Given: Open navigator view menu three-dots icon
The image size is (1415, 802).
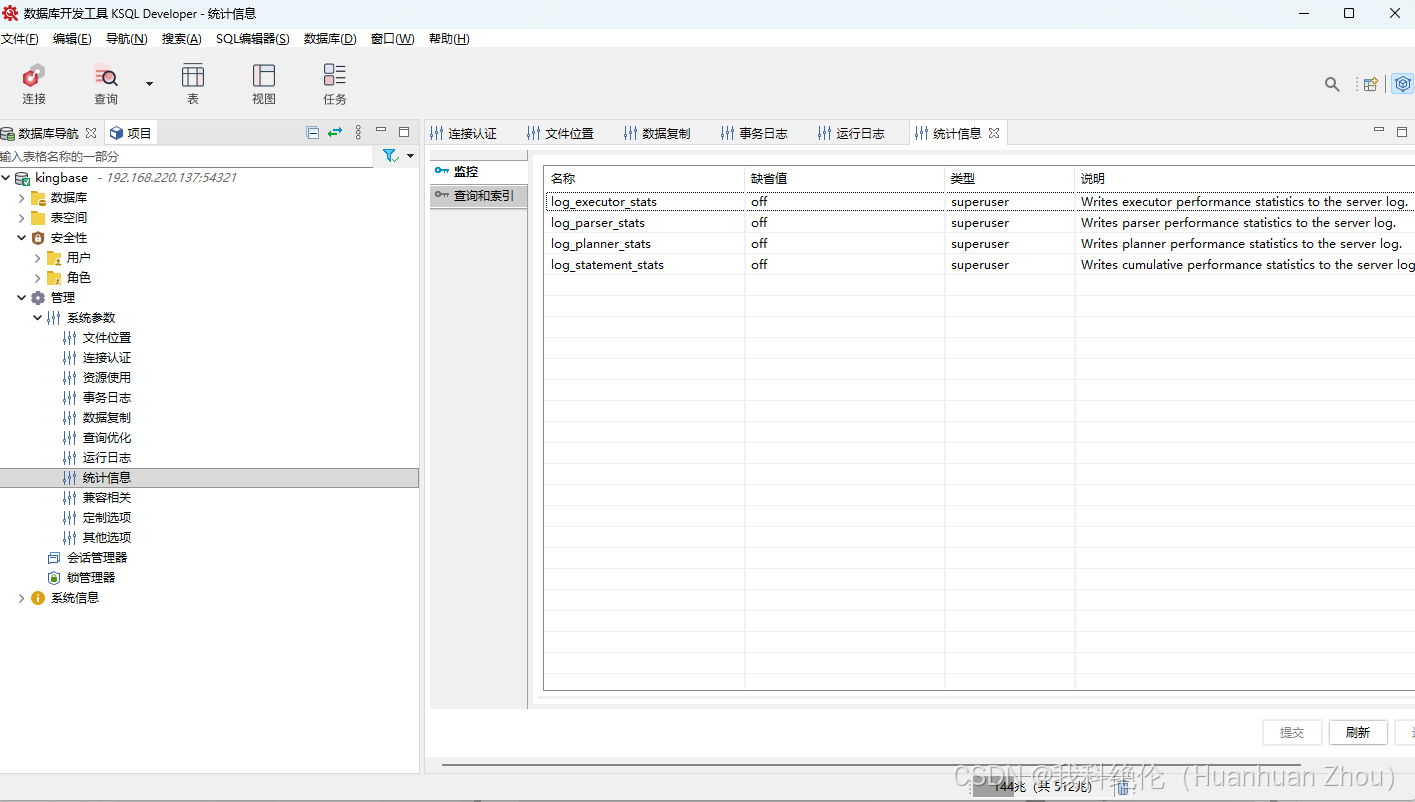Looking at the screenshot, I should [358, 132].
